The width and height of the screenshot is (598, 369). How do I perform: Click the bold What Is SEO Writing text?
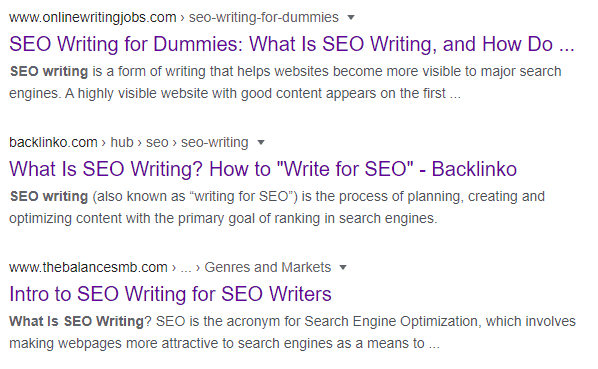click(x=76, y=321)
